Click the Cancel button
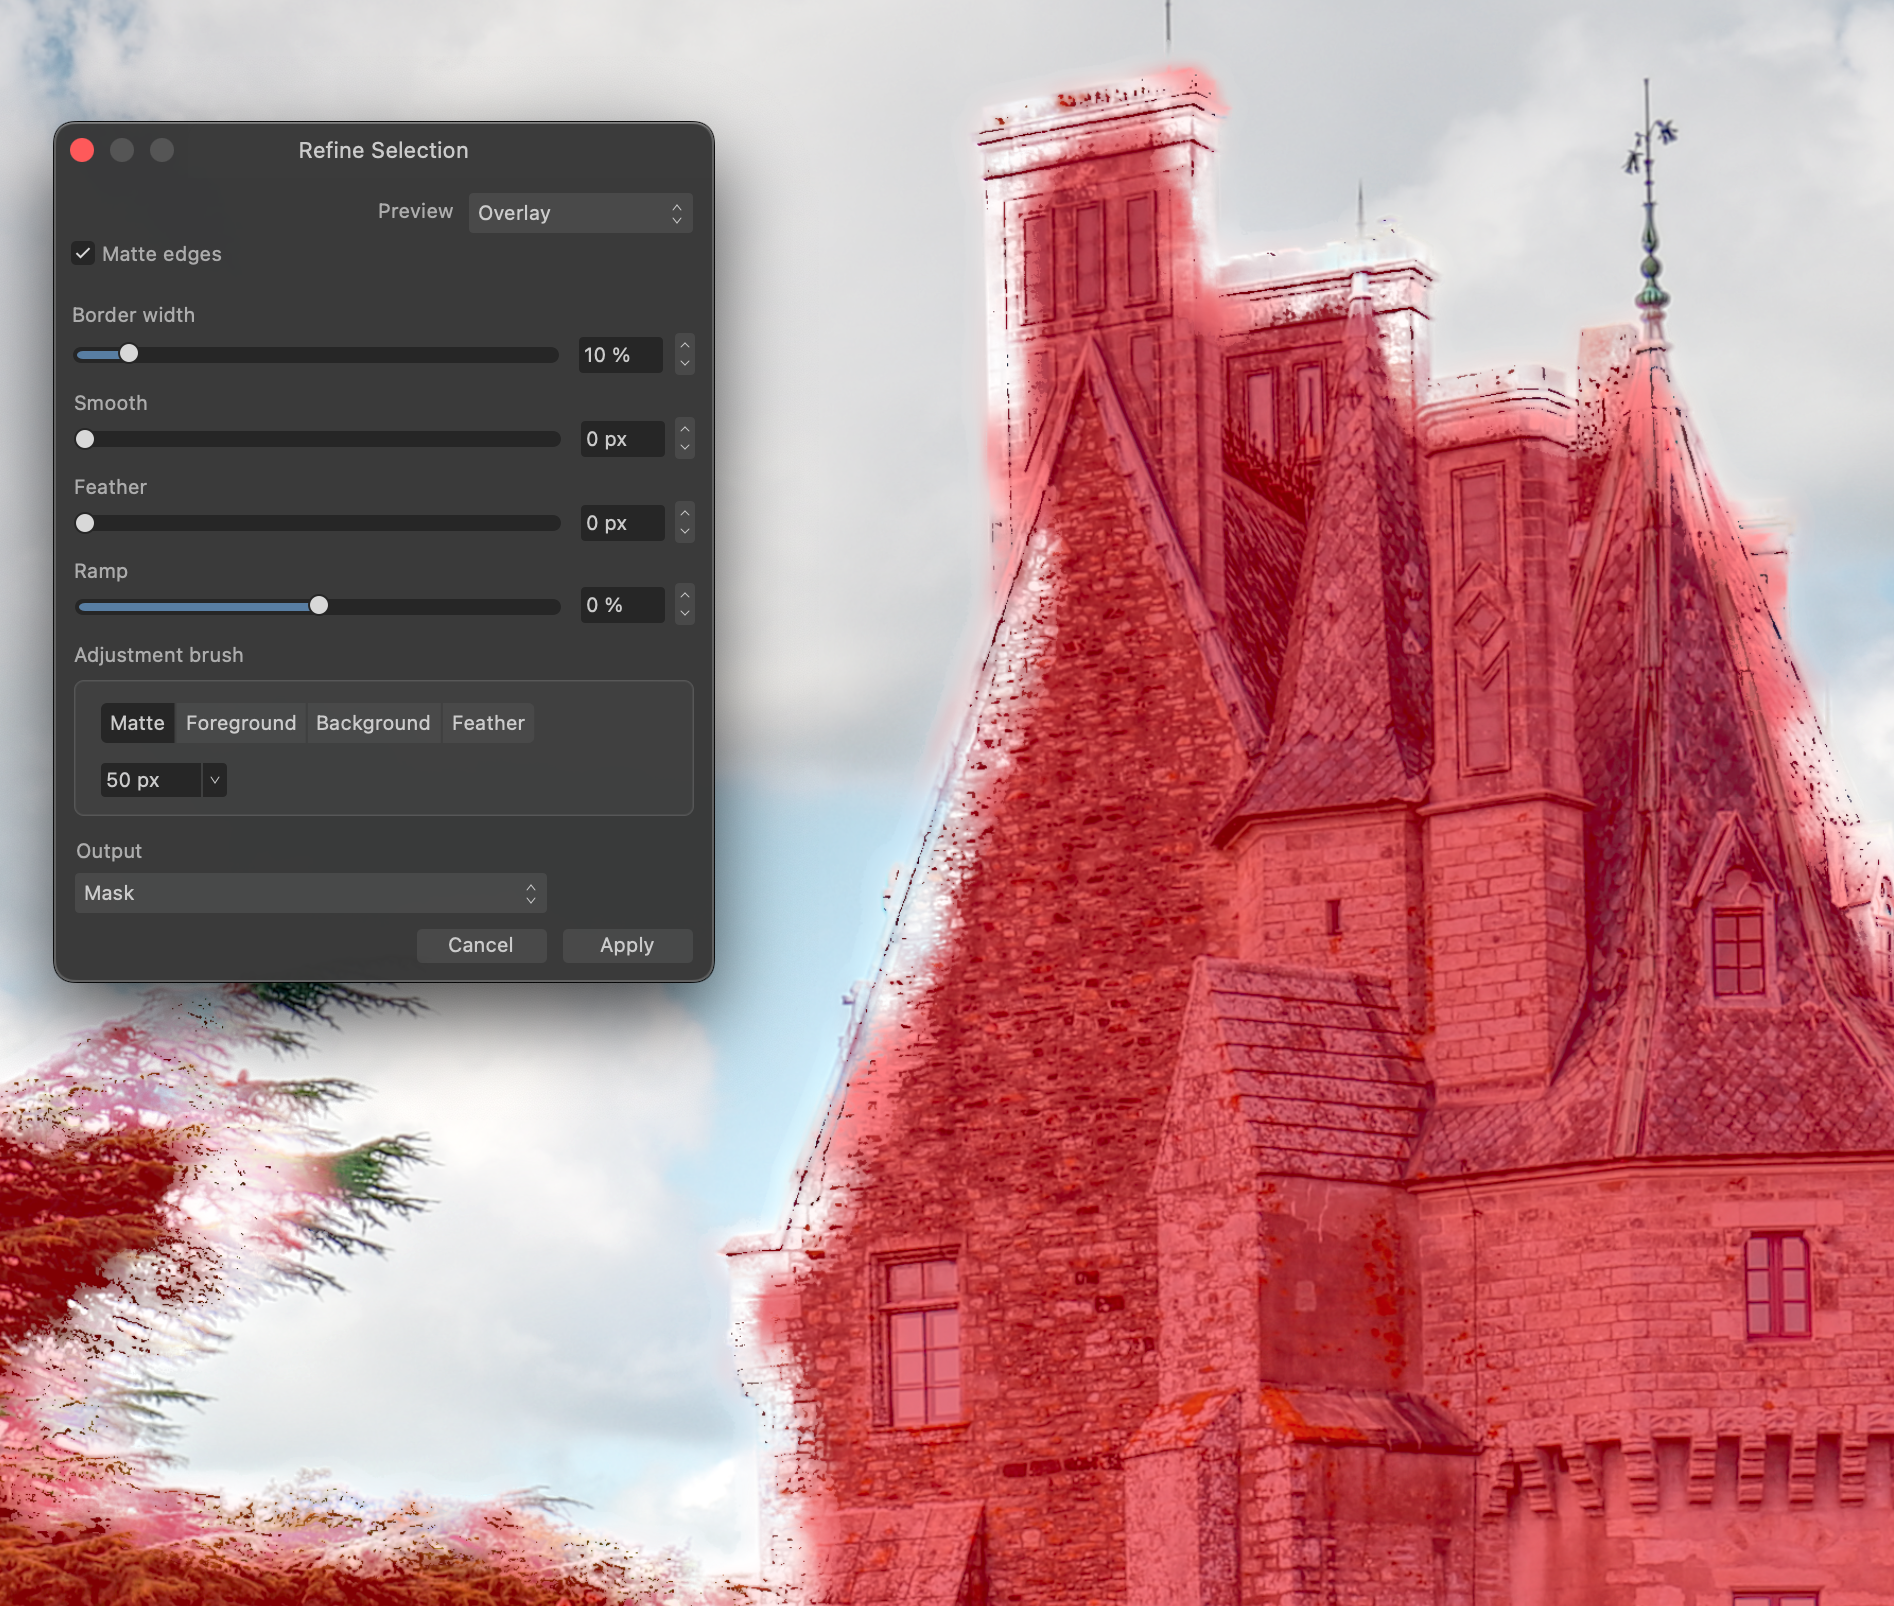 (x=481, y=945)
